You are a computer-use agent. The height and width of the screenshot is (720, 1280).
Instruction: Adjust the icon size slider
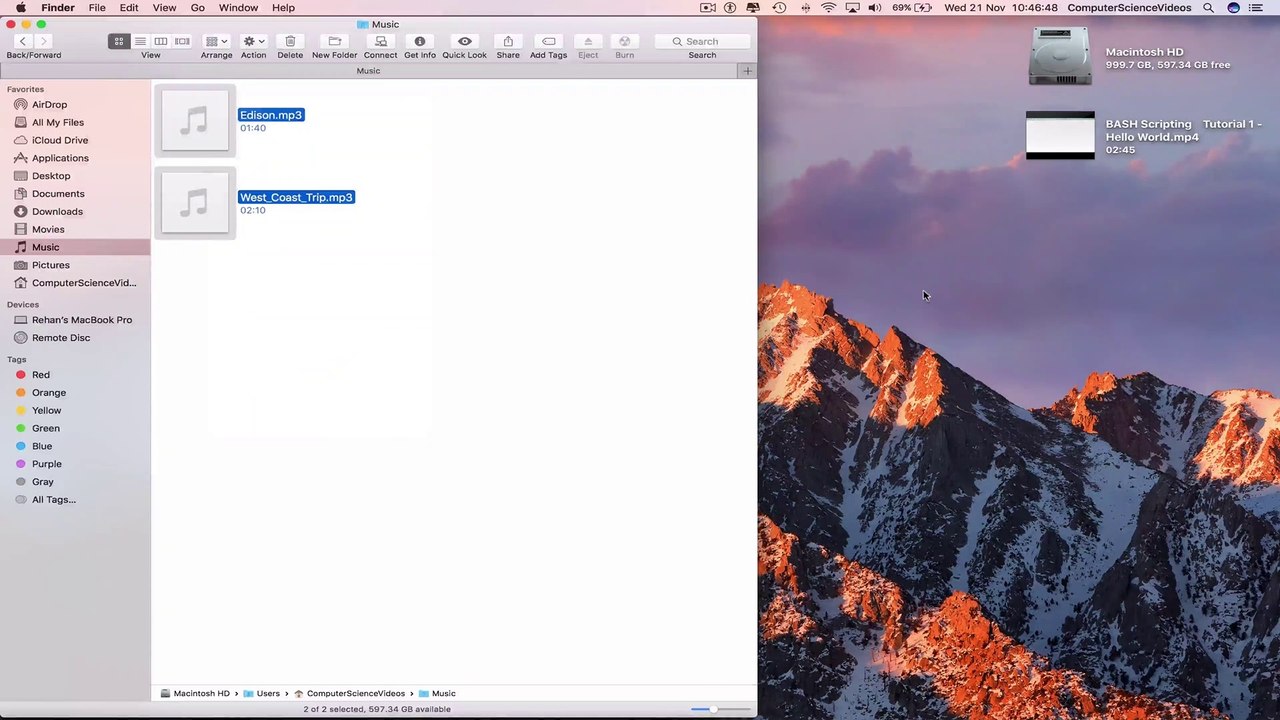tap(720, 709)
